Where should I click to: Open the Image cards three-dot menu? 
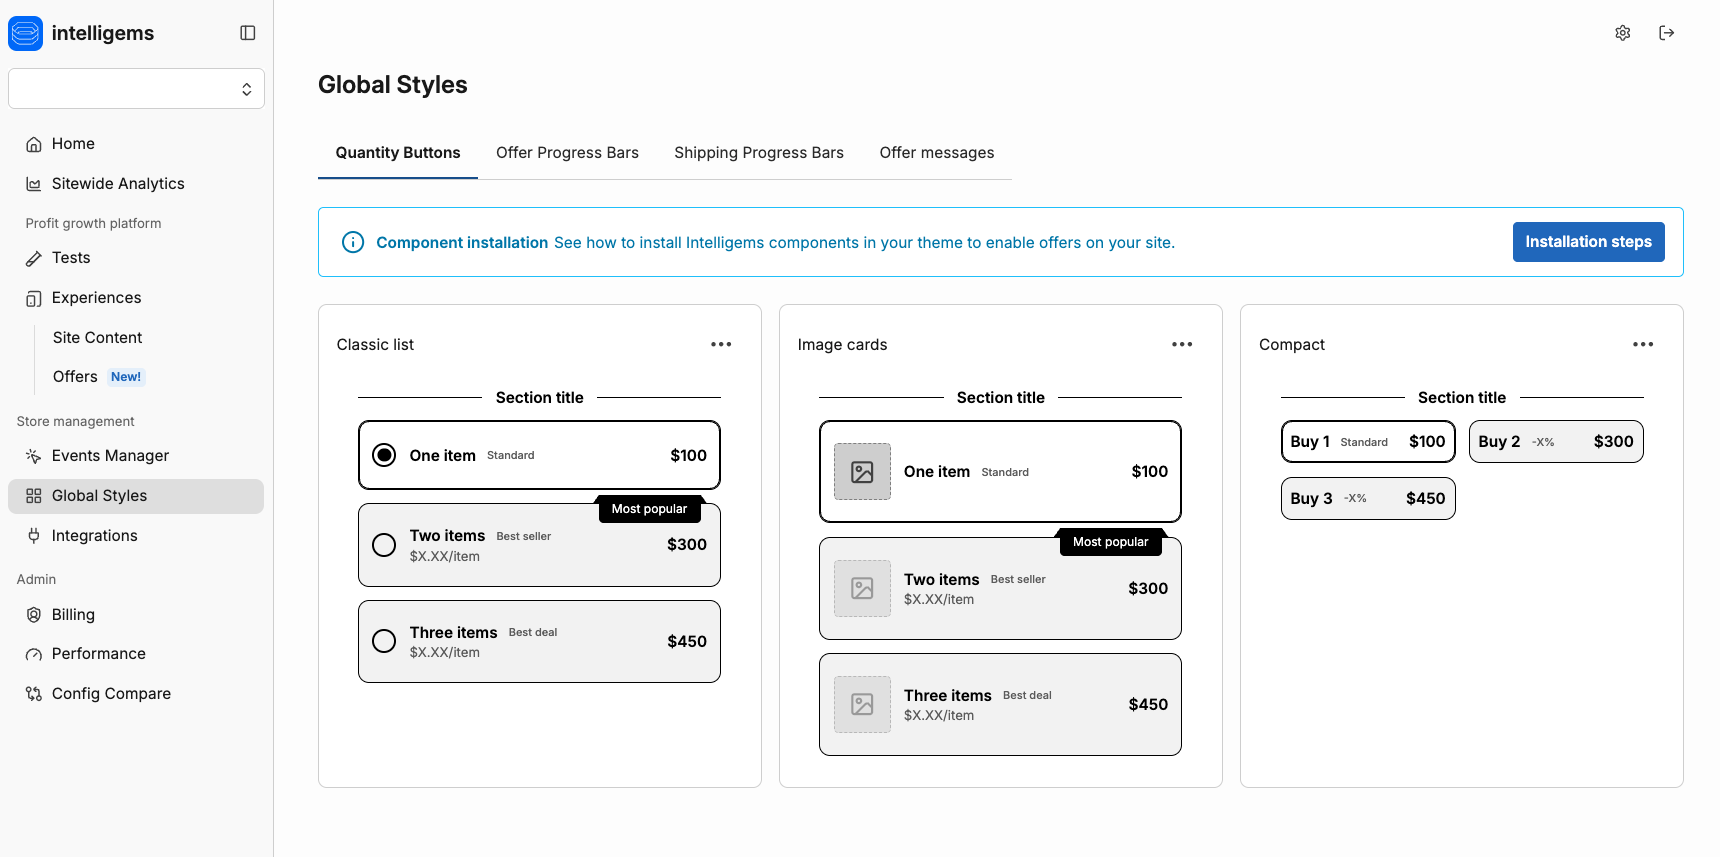tap(1182, 344)
